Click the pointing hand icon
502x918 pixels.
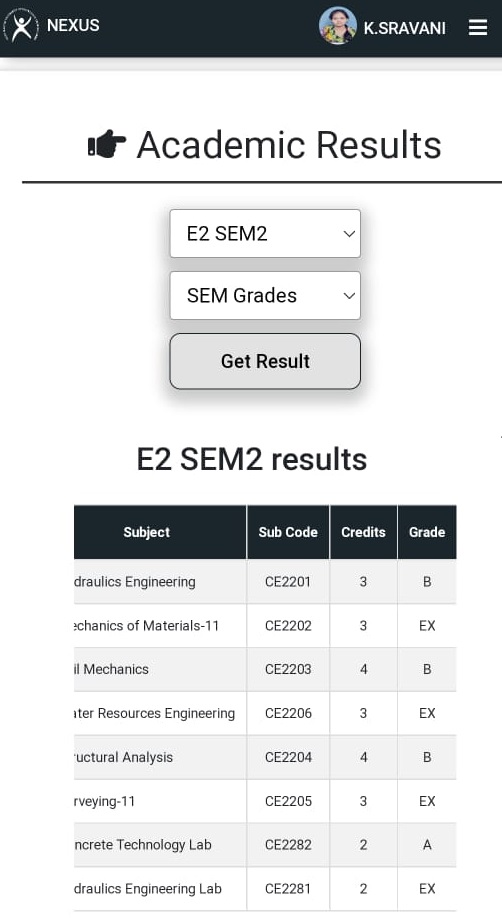tap(107, 144)
